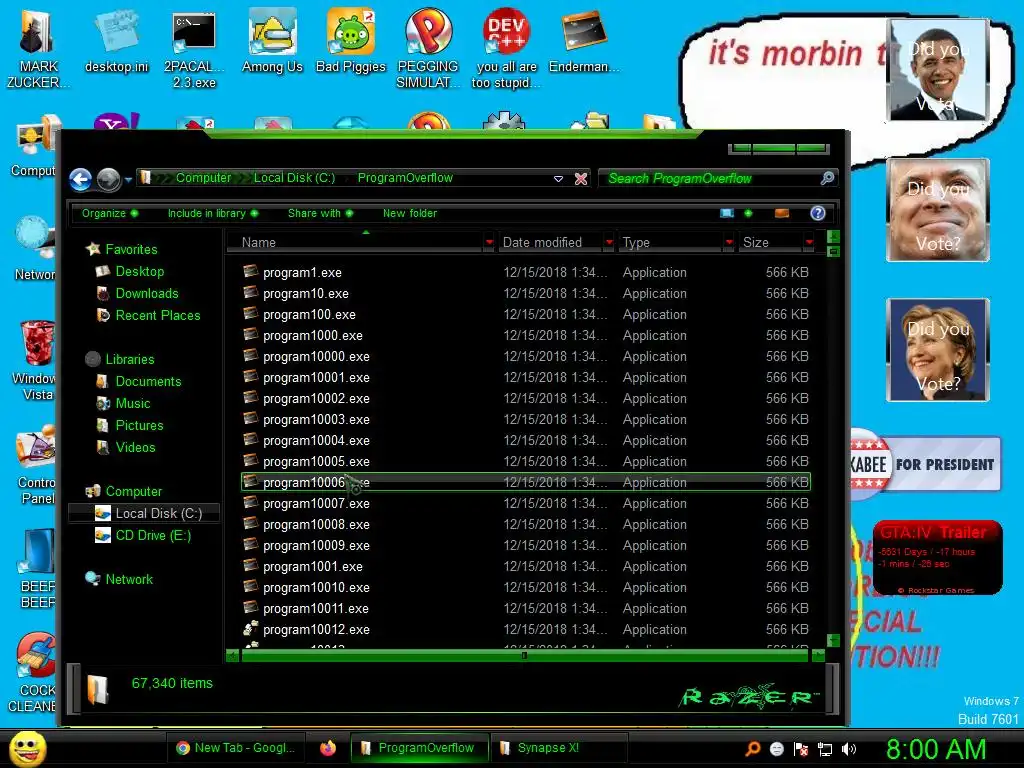Select CD Drive (E:) in tree
The image size is (1024, 768).
point(153,536)
